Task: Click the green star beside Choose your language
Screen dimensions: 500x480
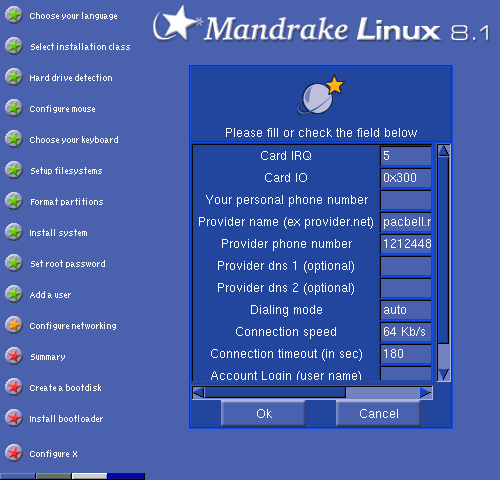Action: click(14, 15)
